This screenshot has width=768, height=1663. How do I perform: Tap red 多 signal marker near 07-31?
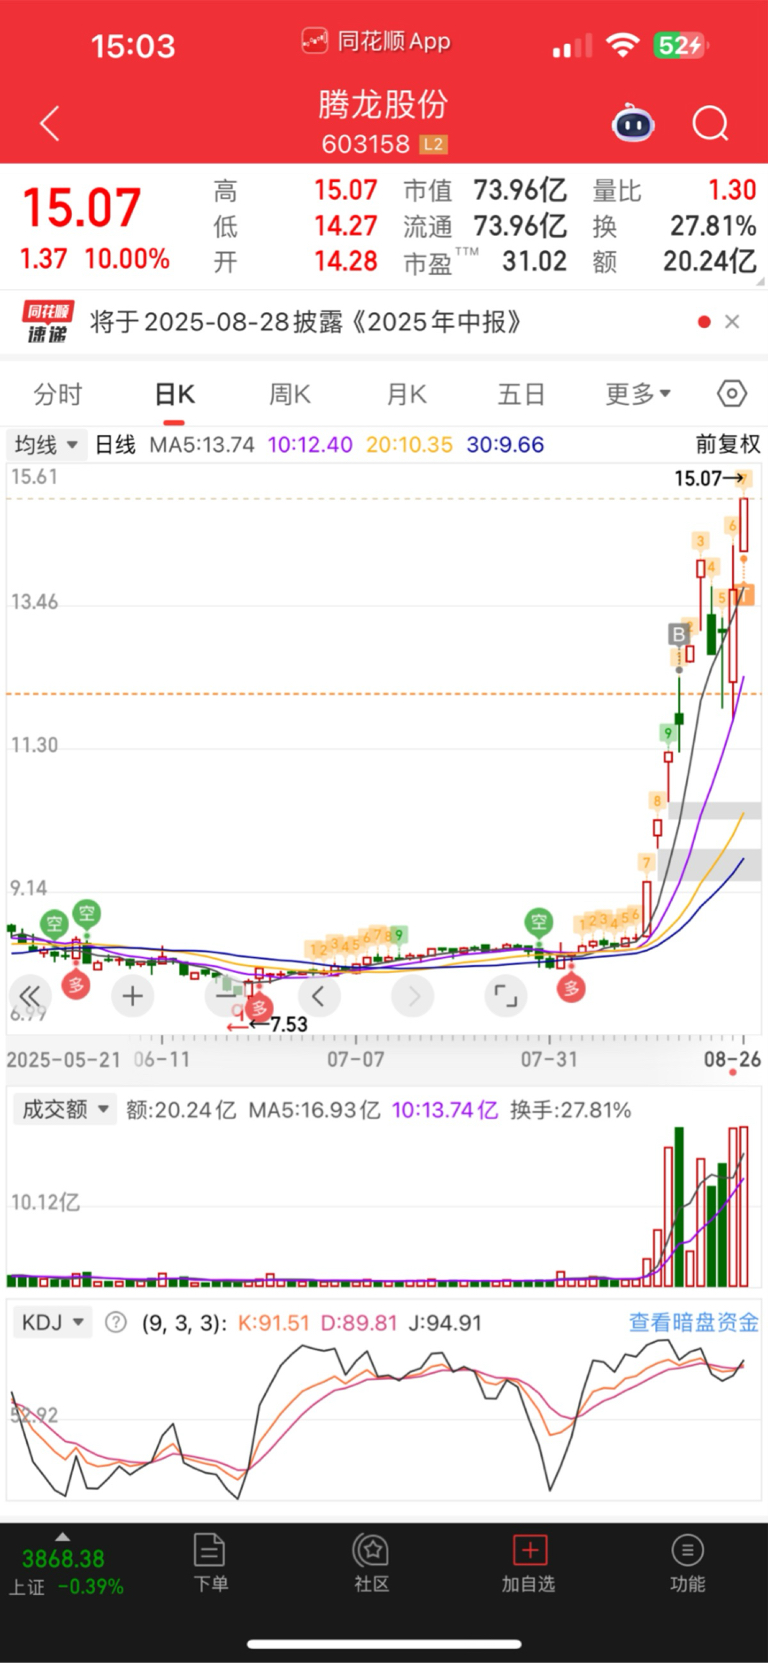571,988
